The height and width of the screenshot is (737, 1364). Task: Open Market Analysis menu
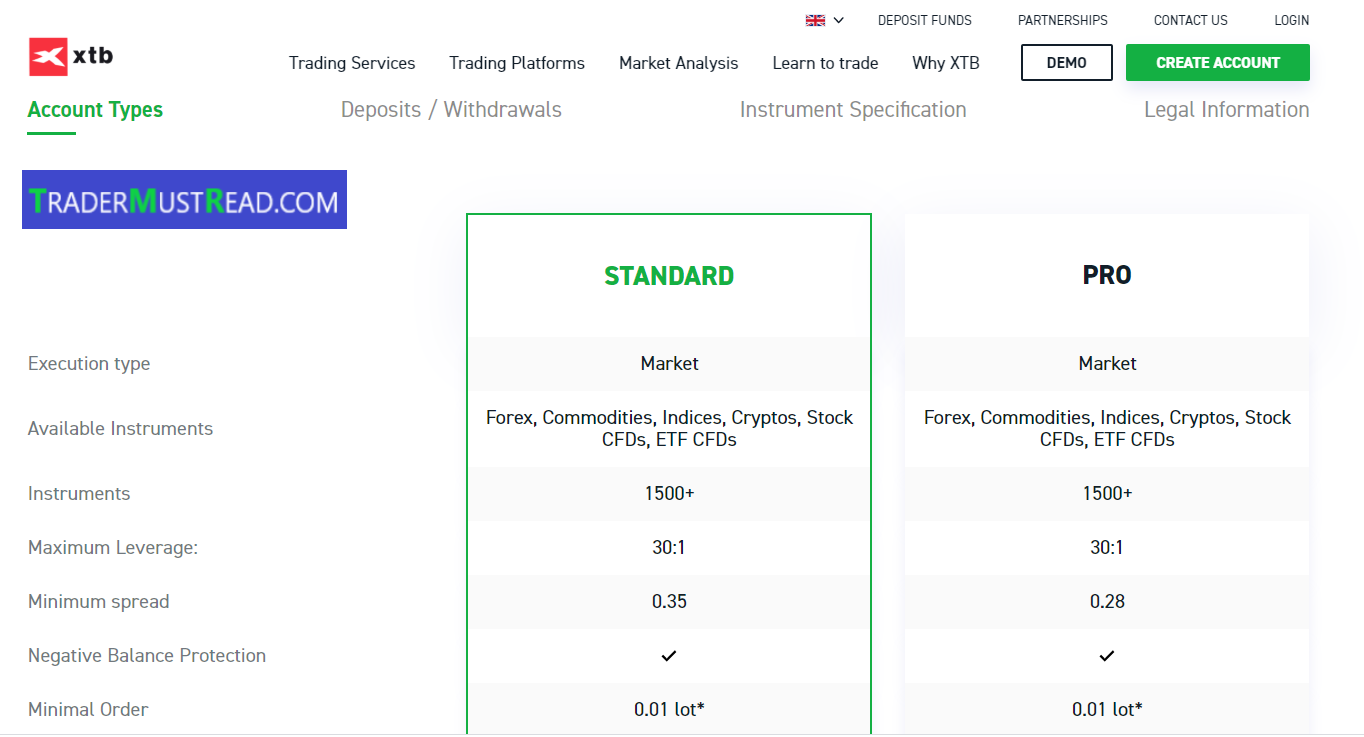point(678,63)
